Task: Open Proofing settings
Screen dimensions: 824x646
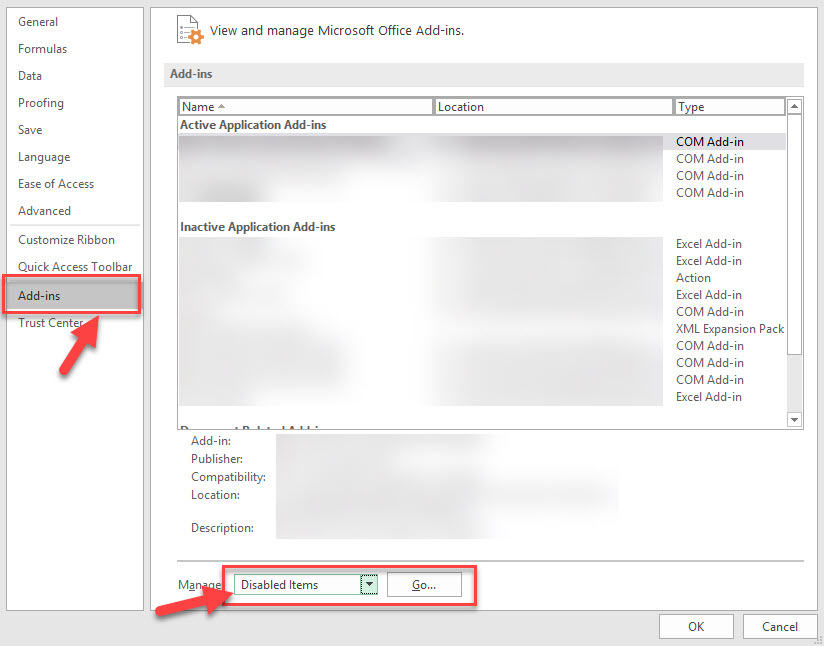Action: [x=41, y=103]
